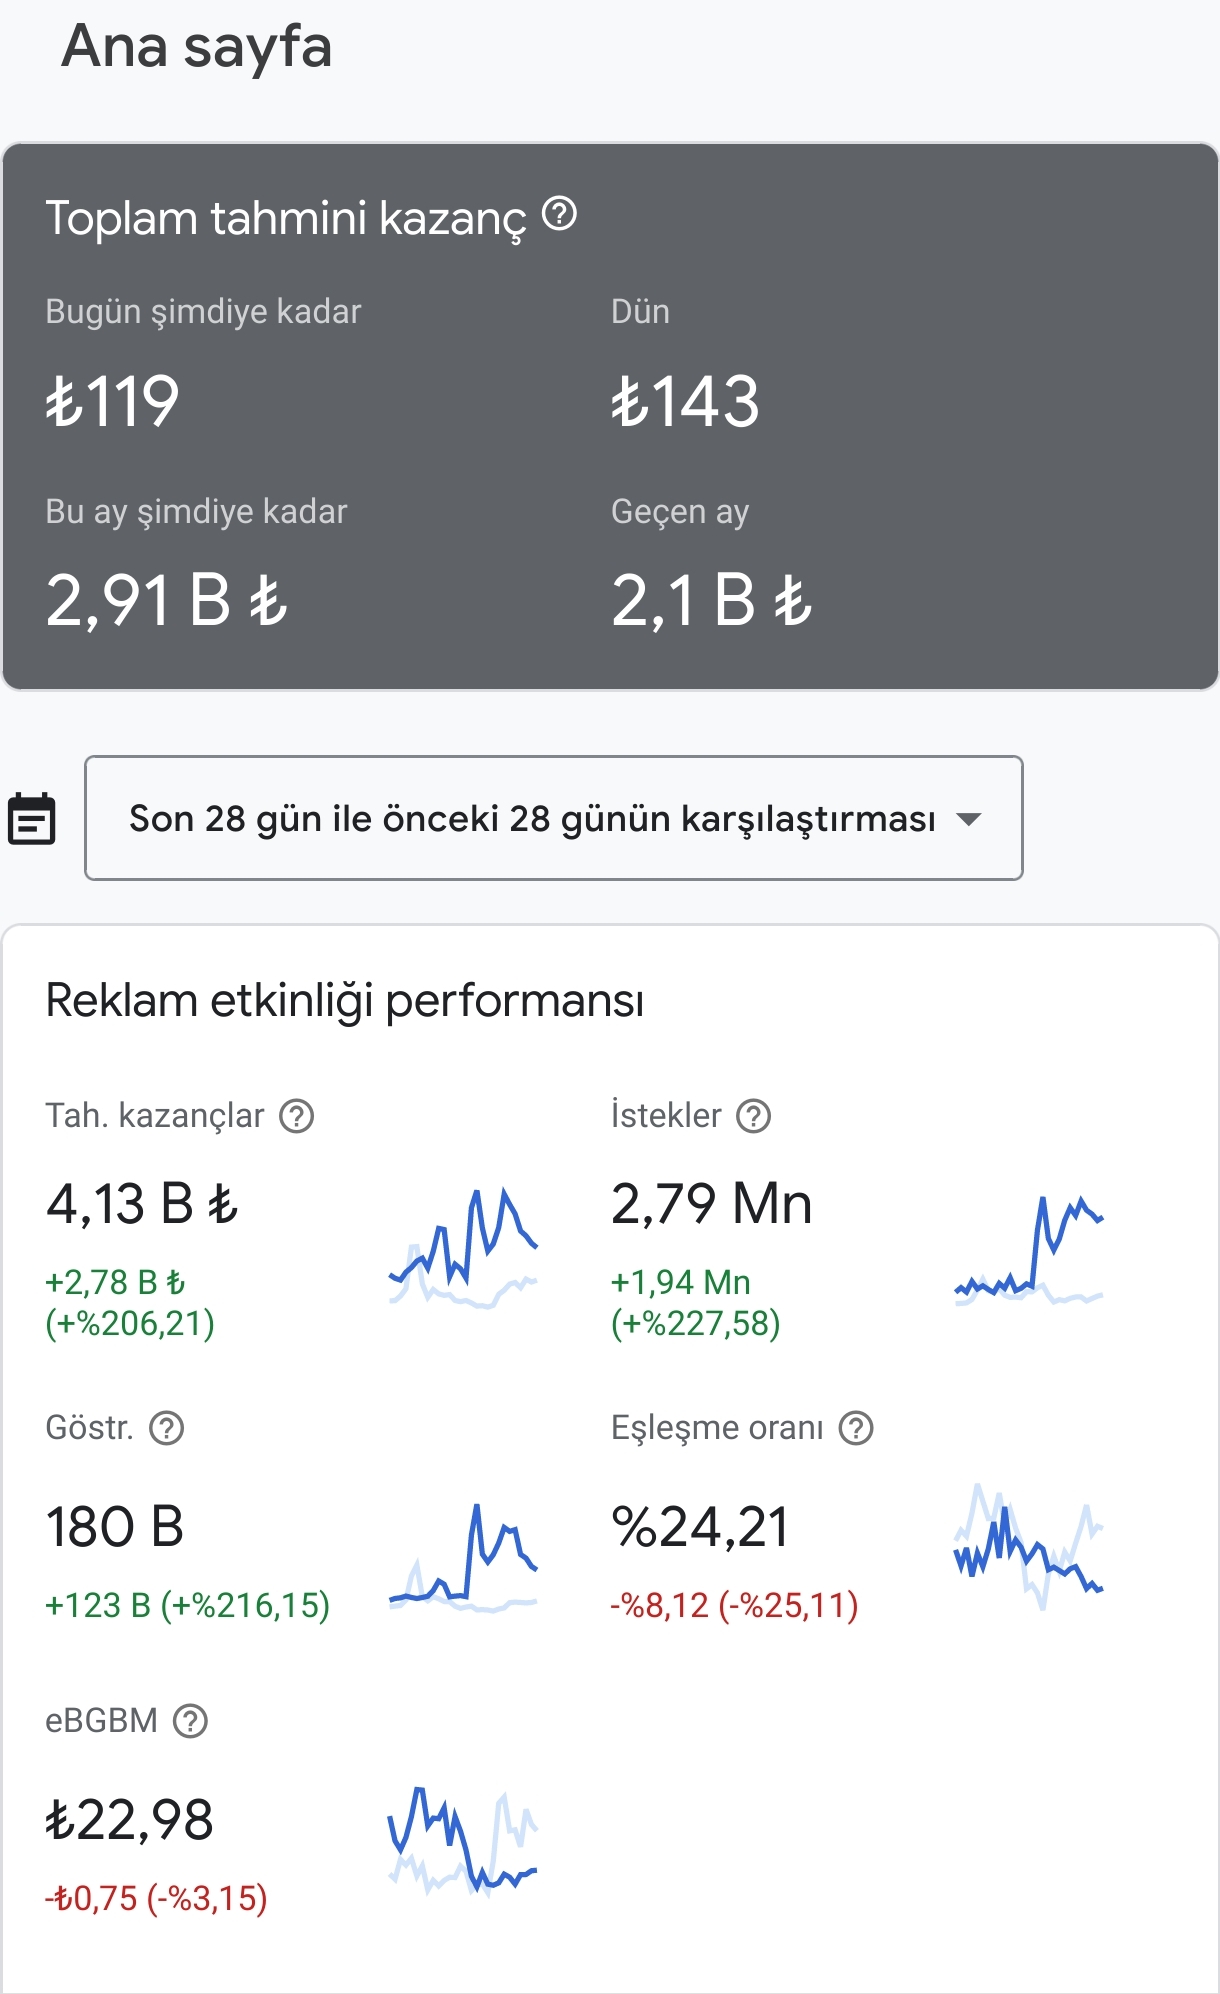Click the dropdown arrow in date comparison box
The image size is (1220, 1994).
pyautogui.click(x=968, y=819)
